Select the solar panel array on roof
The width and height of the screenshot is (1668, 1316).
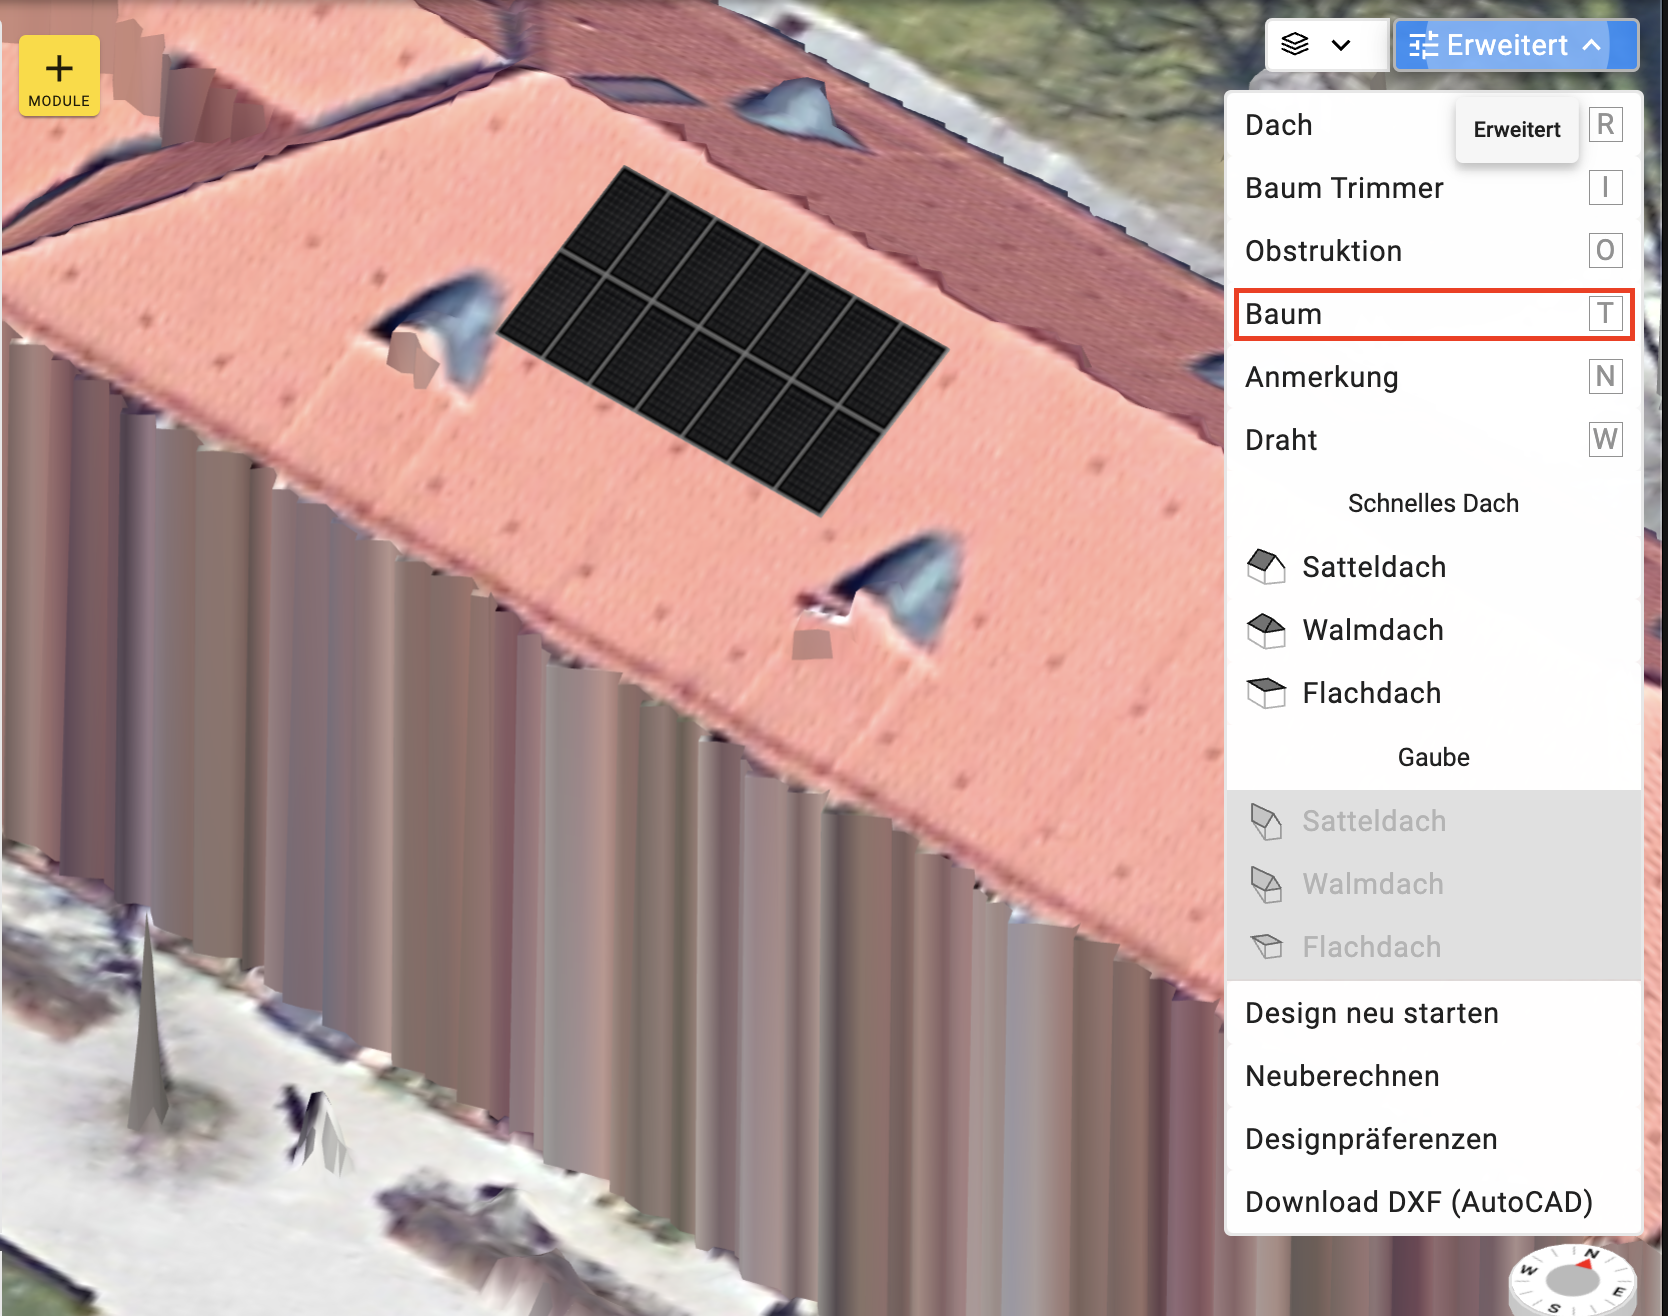point(722,340)
